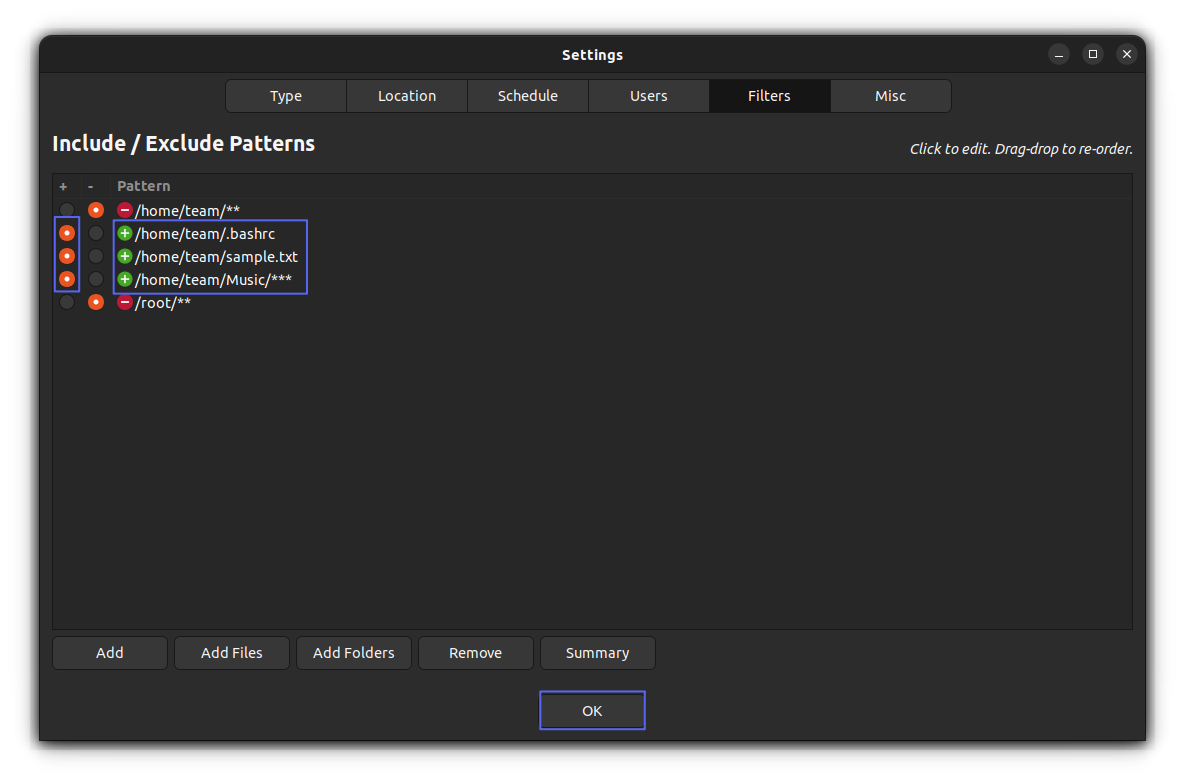Click the Add button

pos(110,653)
